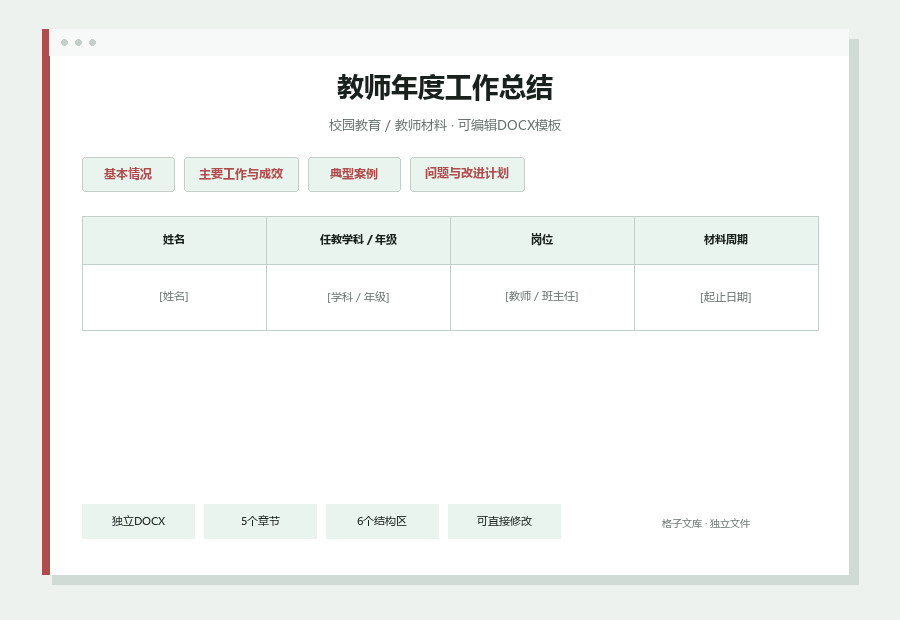The width and height of the screenshot is (900, 620).
Task: Click the [起止日期] placeholder cell
Action: 726,297
